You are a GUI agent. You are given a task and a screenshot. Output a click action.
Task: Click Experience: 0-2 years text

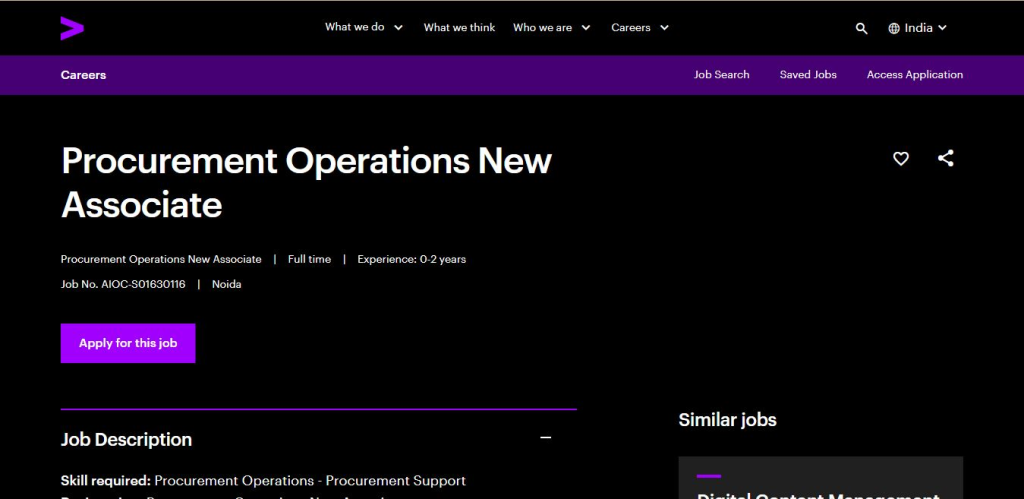click(411, 259)
